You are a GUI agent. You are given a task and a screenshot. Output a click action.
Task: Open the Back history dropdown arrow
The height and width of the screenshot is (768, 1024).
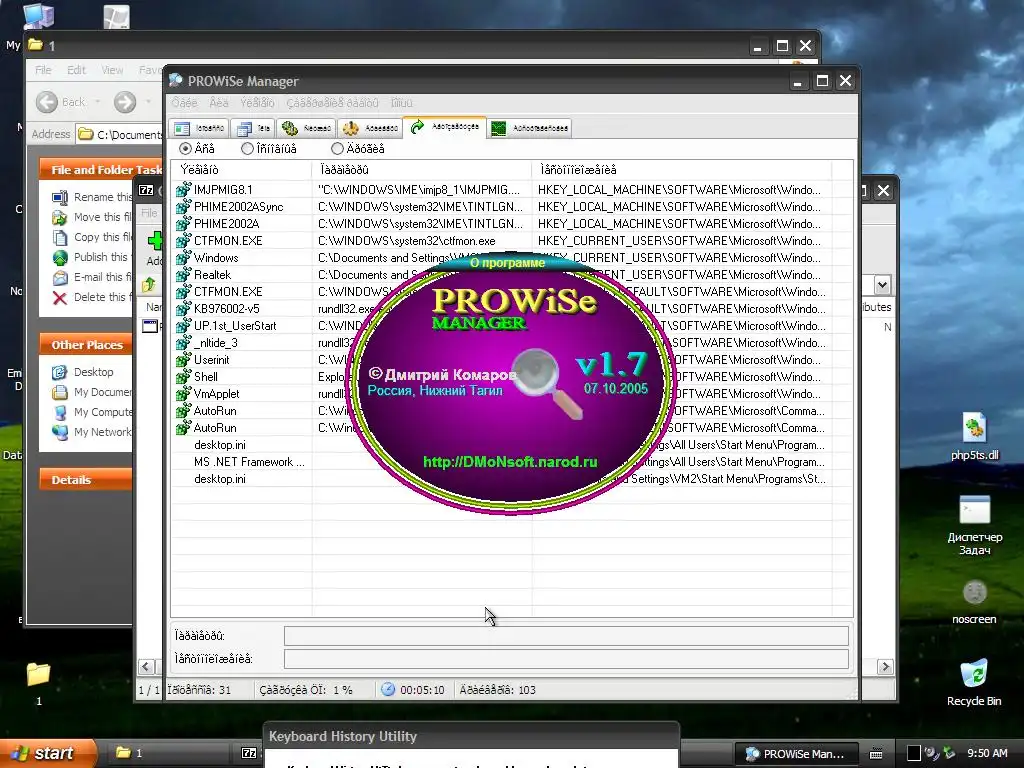97,102
